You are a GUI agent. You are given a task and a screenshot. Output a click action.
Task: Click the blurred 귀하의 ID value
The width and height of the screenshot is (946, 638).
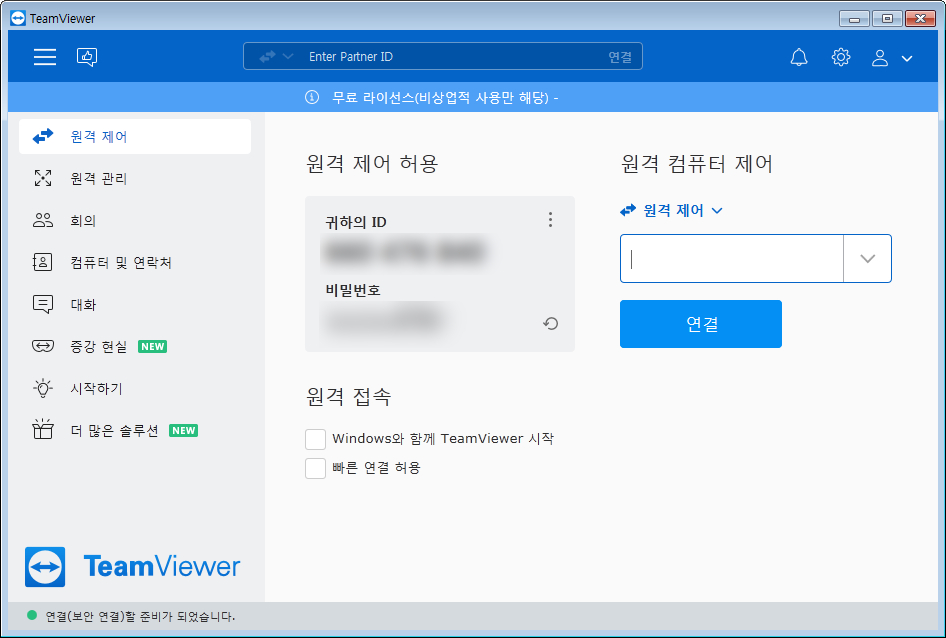pyautogui.click(x=405, y=252)
